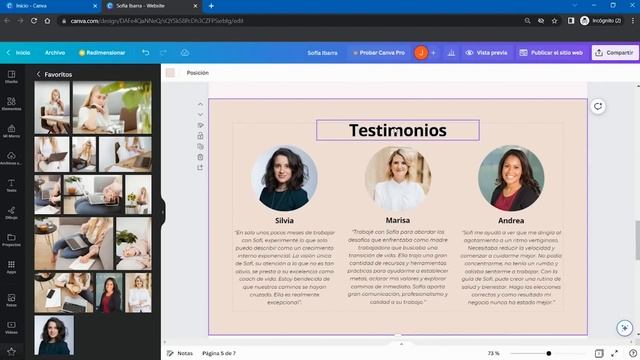Redo the last action

click(x=163, y=53)
